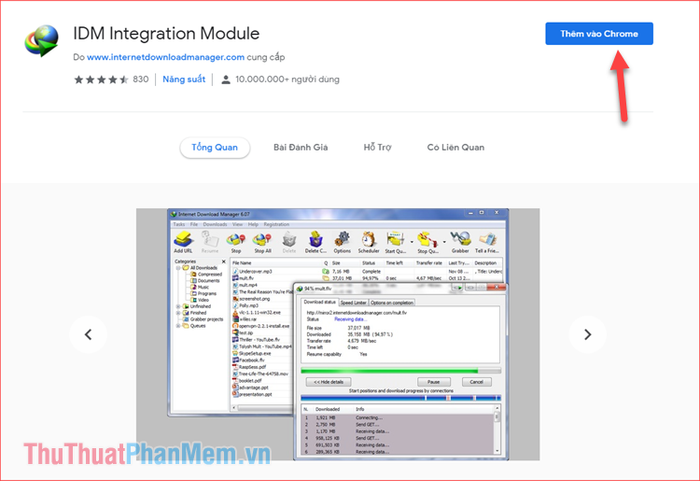Click the 'IDM Integration Module' title
The width and height of the screenshot is (700, 481).
(x=166, y=33)
